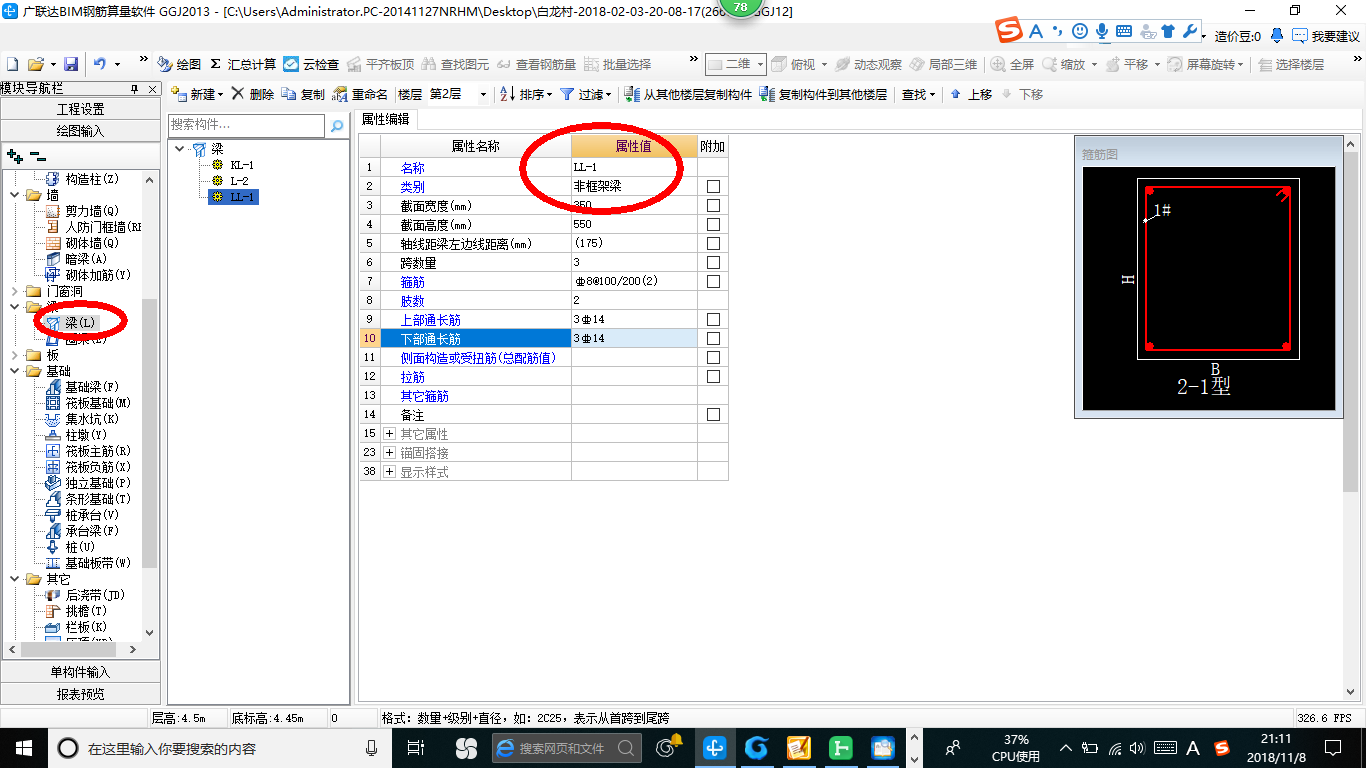Viewport: 1366px width, 768px height.
Task: Run 汇总计算 summary calculation
Action: tap(242, 64)
